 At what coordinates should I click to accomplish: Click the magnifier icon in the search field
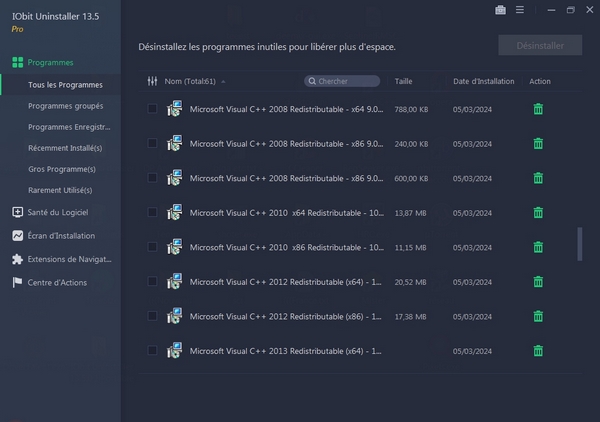[x=312, y=81]
